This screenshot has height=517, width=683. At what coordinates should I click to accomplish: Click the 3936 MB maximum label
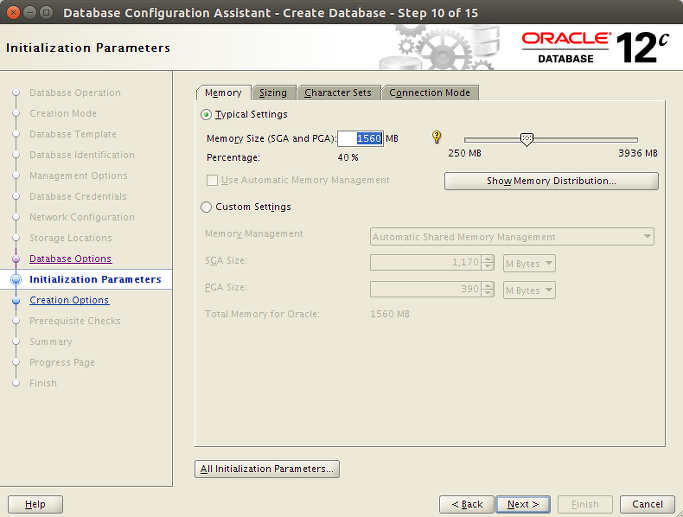(638, 153)
